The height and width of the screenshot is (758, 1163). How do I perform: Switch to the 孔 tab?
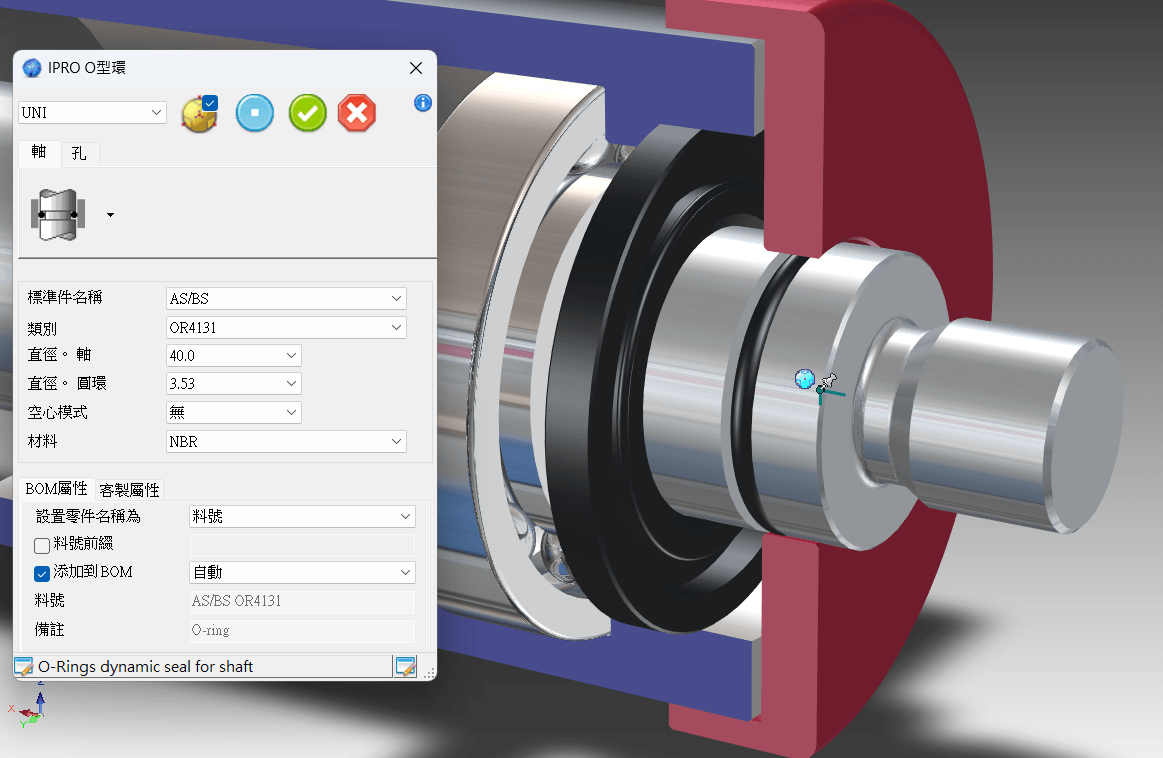[79, 154]
